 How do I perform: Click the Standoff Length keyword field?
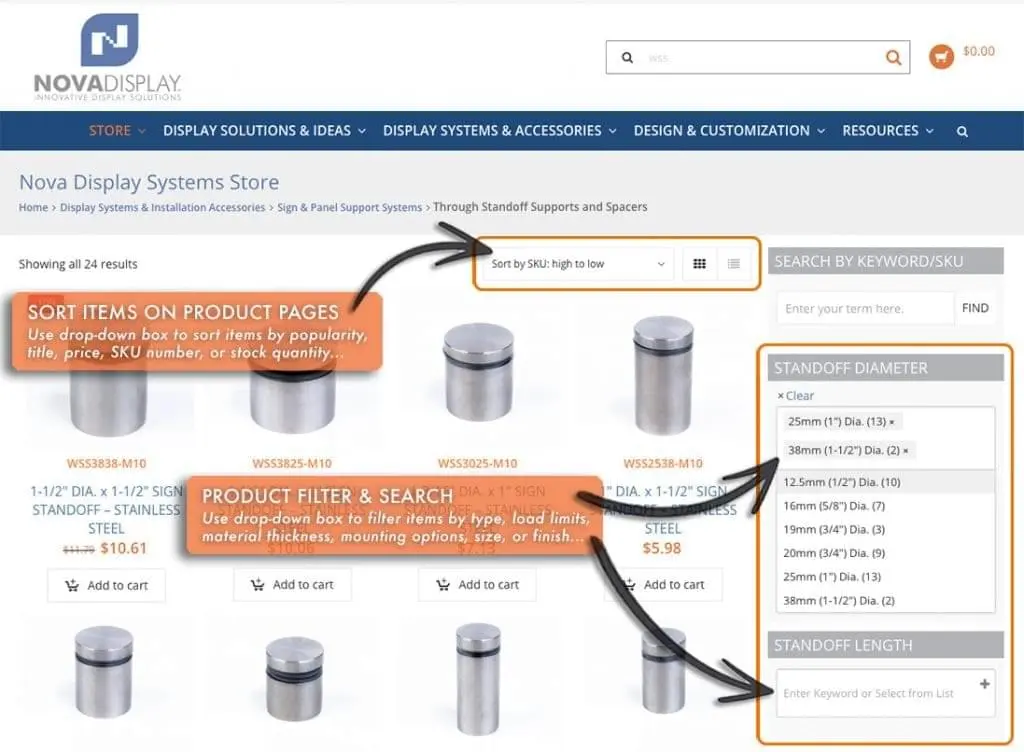click(886, 693)
